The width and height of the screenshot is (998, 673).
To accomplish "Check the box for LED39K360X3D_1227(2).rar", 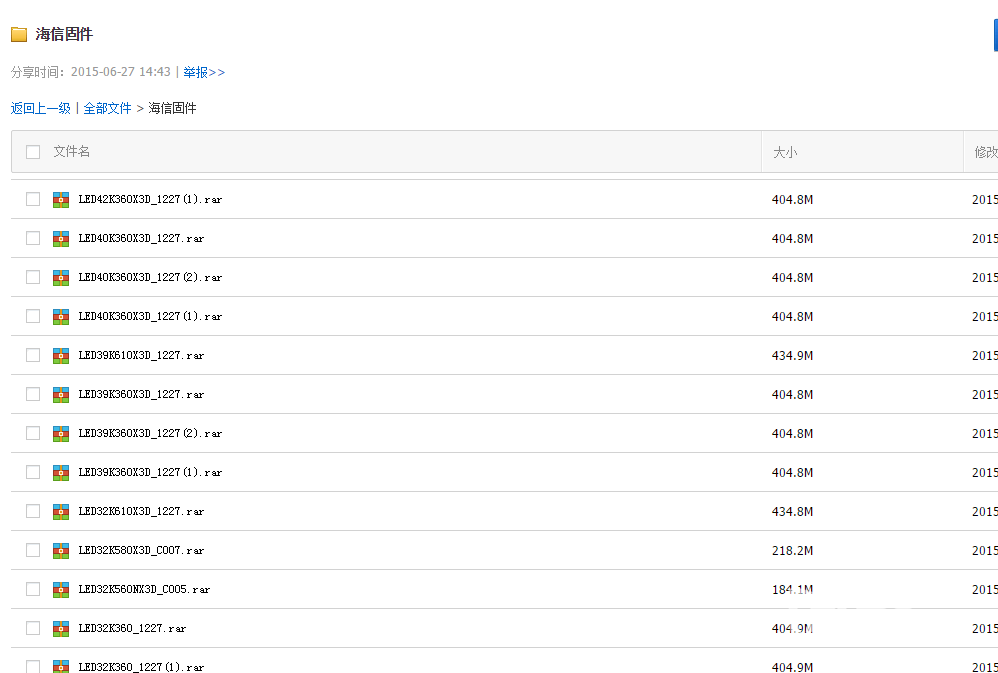I will (x=33, y=433).
